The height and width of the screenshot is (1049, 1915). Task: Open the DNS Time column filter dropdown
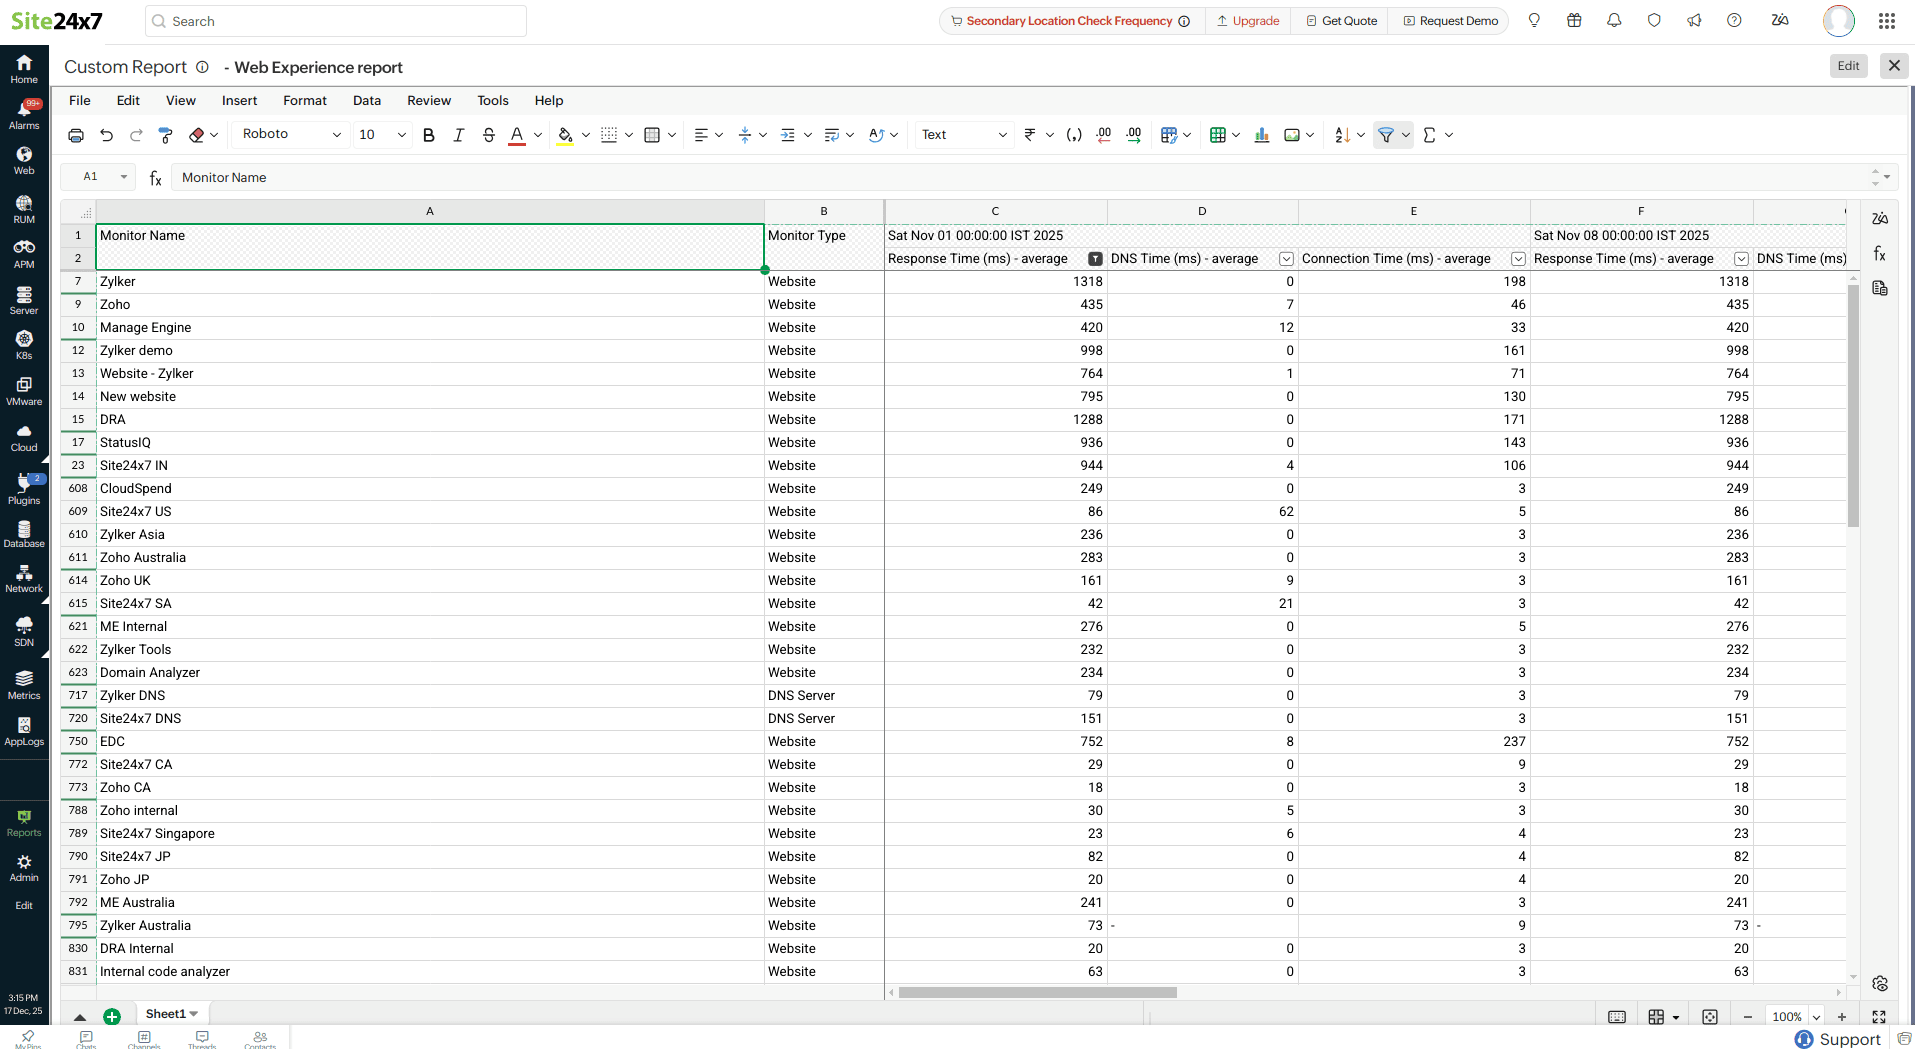(1286, 259)
